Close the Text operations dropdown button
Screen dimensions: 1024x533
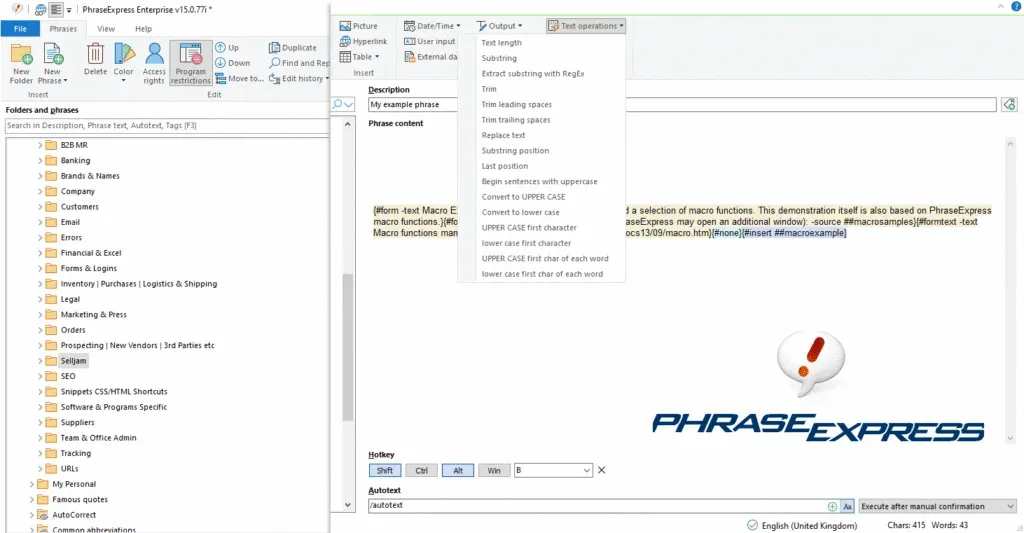coord(586,26)
